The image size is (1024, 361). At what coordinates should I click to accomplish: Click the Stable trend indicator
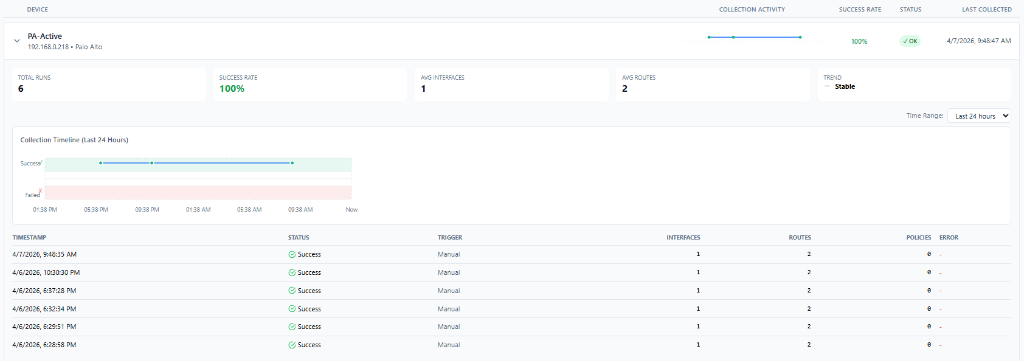[840, 86]
